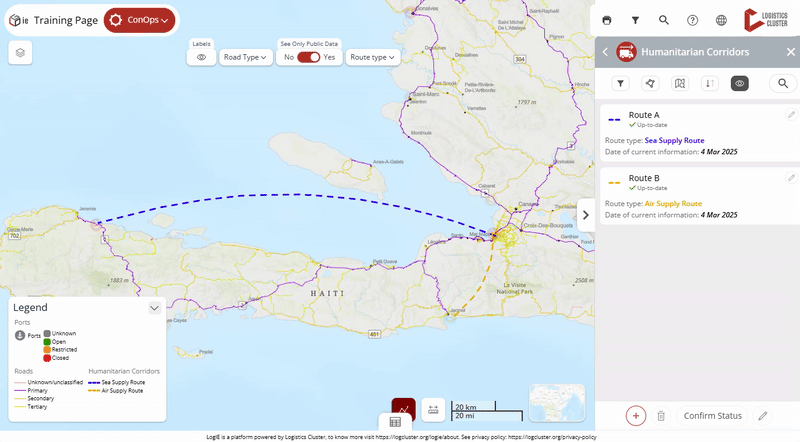Click the bottom pencil edit icon
This screenshot has width=800, height=442.
(x=762, y=416)
